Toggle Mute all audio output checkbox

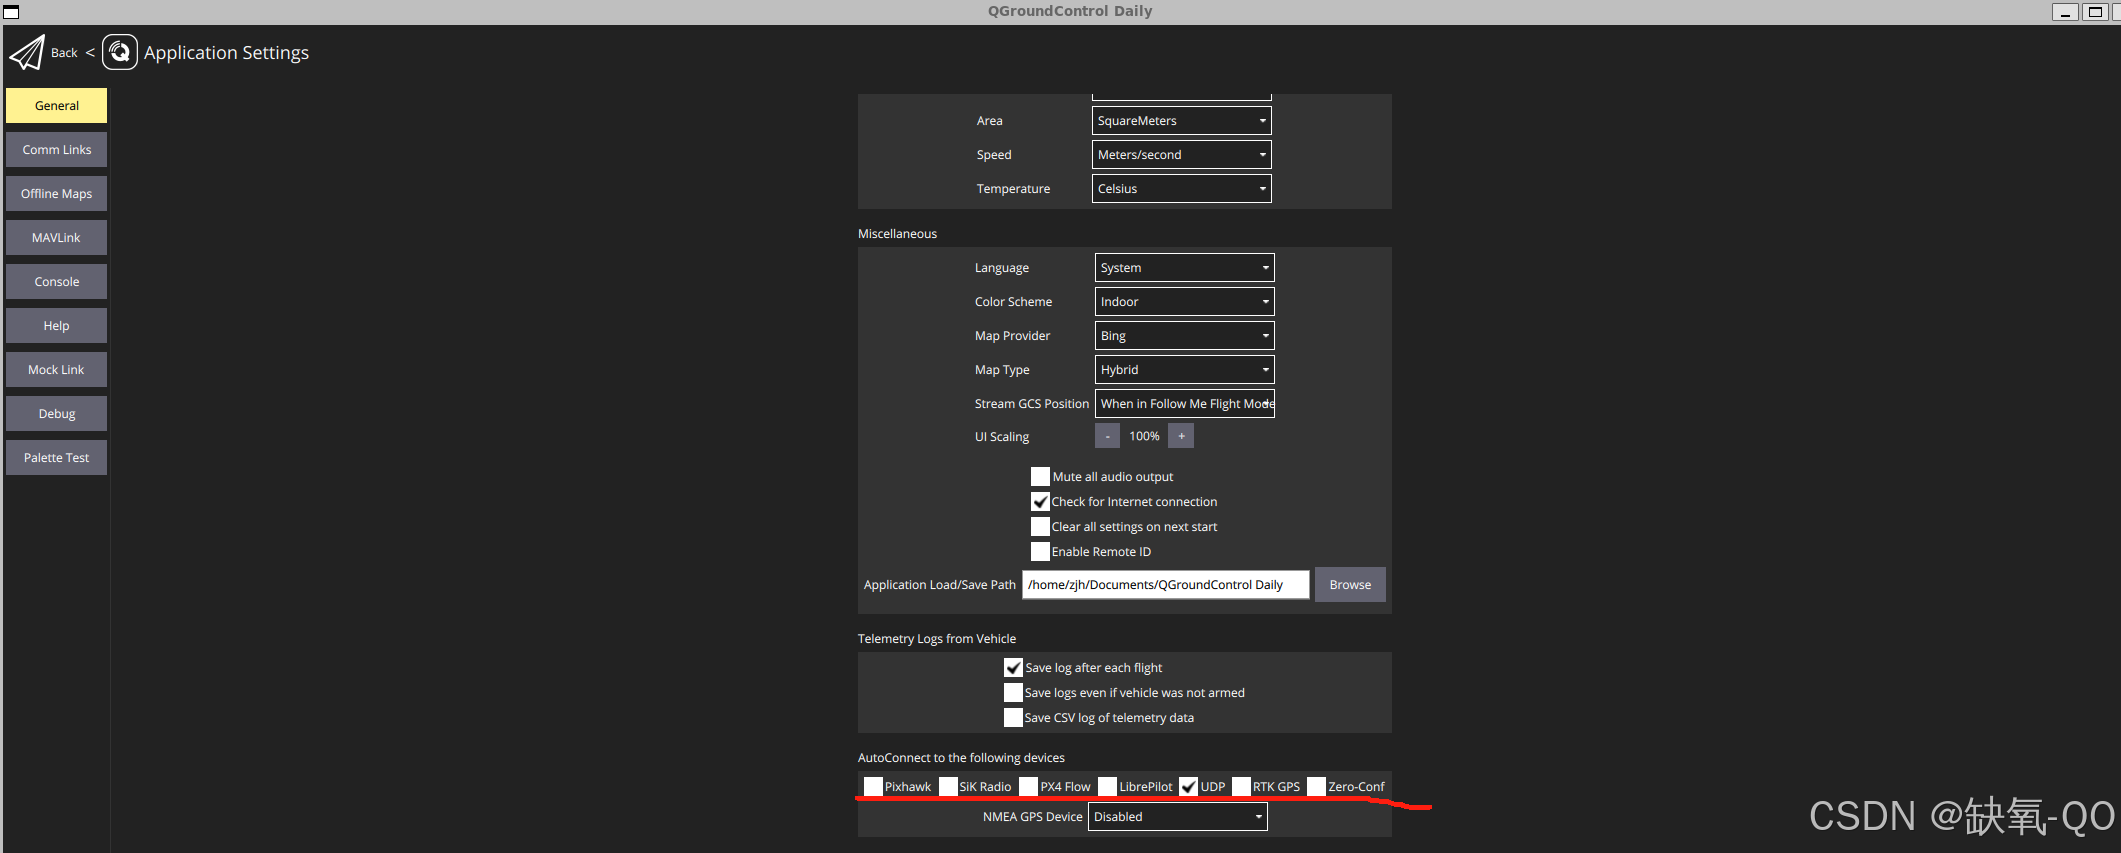tap(1040, 477)
